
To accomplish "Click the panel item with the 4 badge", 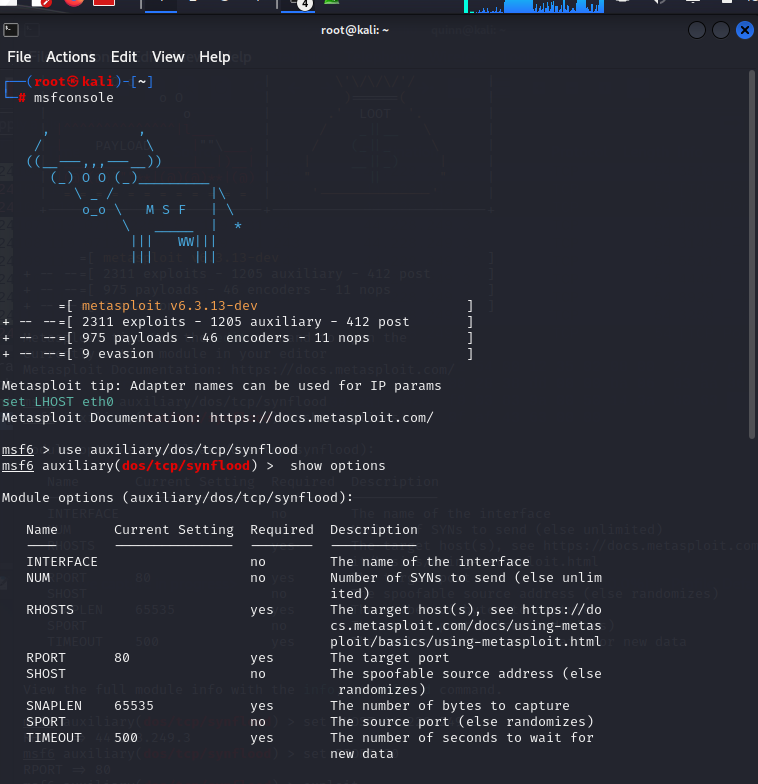I will point(298,5).
